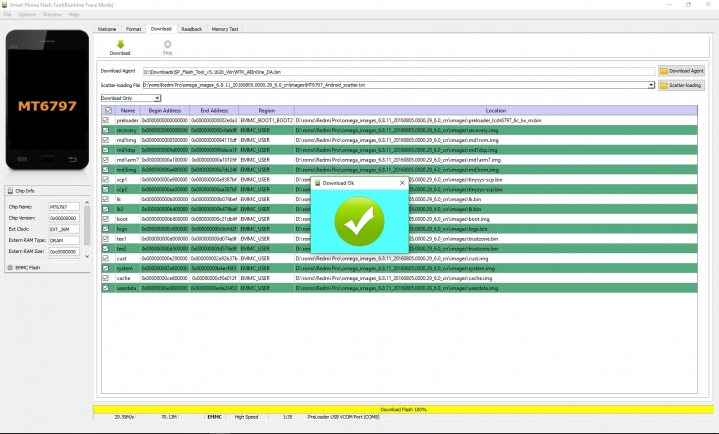Viewport: 719px width, 434px height.
Task: Click the EMMC Flash panel icon
Action: [x=10, y=267]
